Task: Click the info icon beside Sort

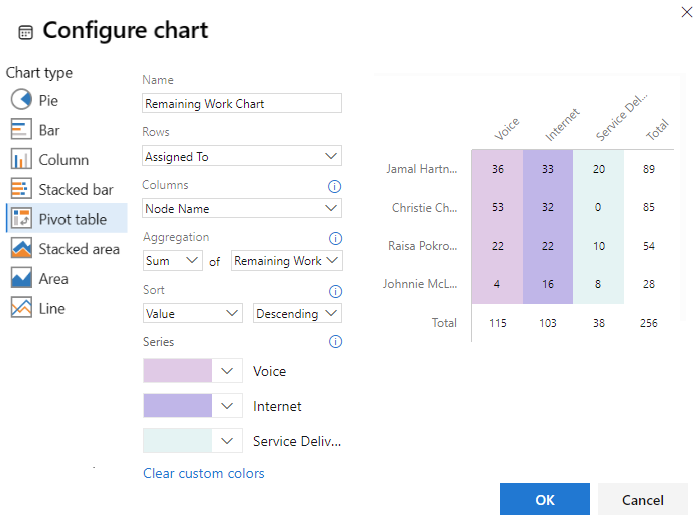Action: 335,292
